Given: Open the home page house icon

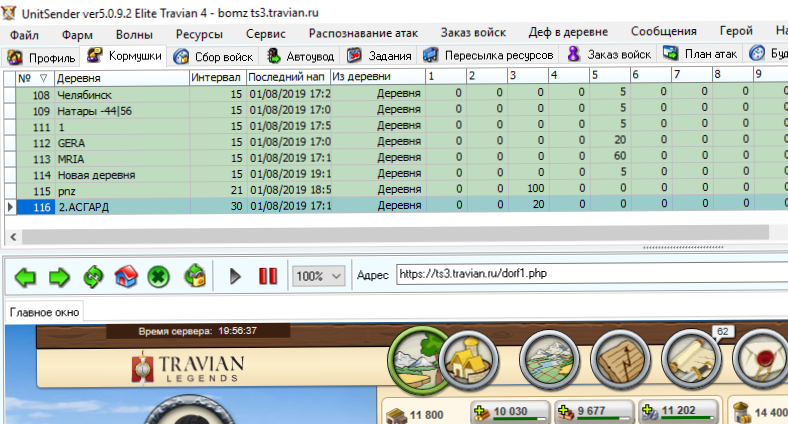Looking at the screenshot, I should point(126,277).
